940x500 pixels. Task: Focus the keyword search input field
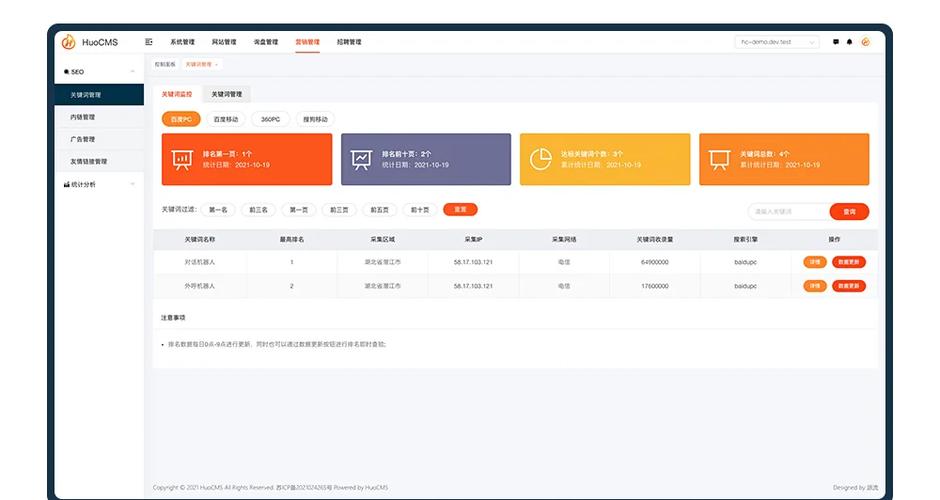click(x=790, y=212)
